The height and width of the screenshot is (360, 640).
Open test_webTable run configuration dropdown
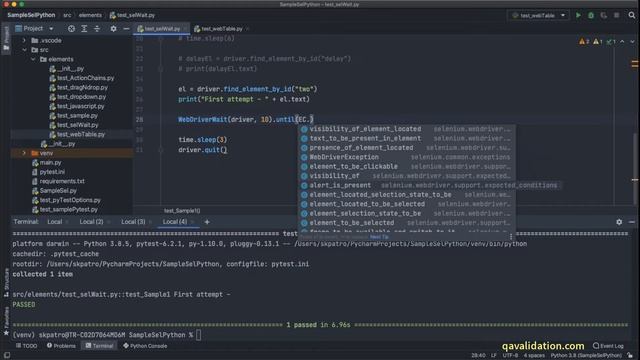(x=538, y=16)
